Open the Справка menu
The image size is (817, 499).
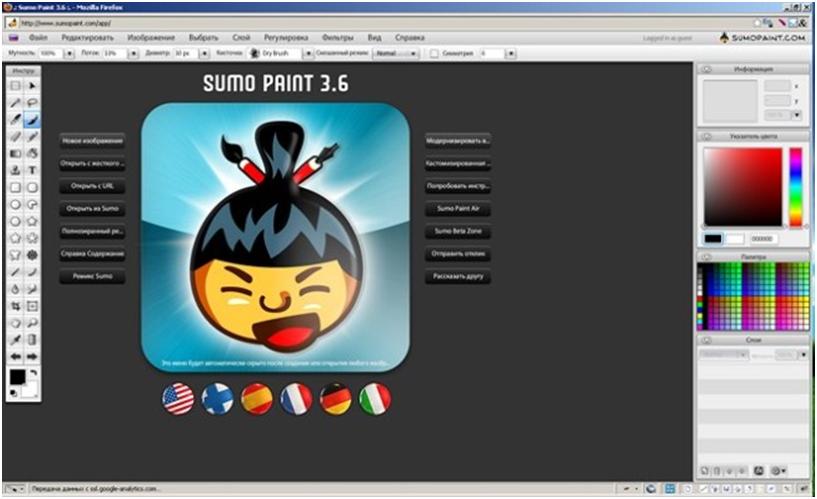coord(410,38)
